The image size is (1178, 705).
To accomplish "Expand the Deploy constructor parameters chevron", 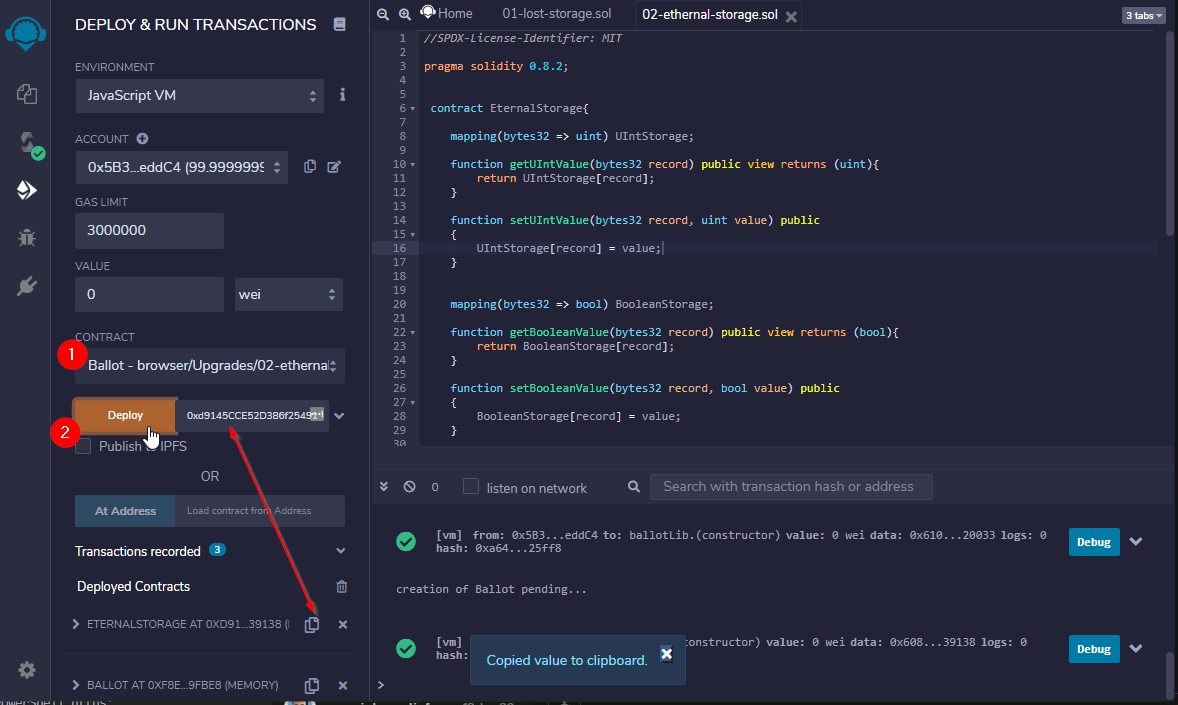I will [x=340, y=416].
